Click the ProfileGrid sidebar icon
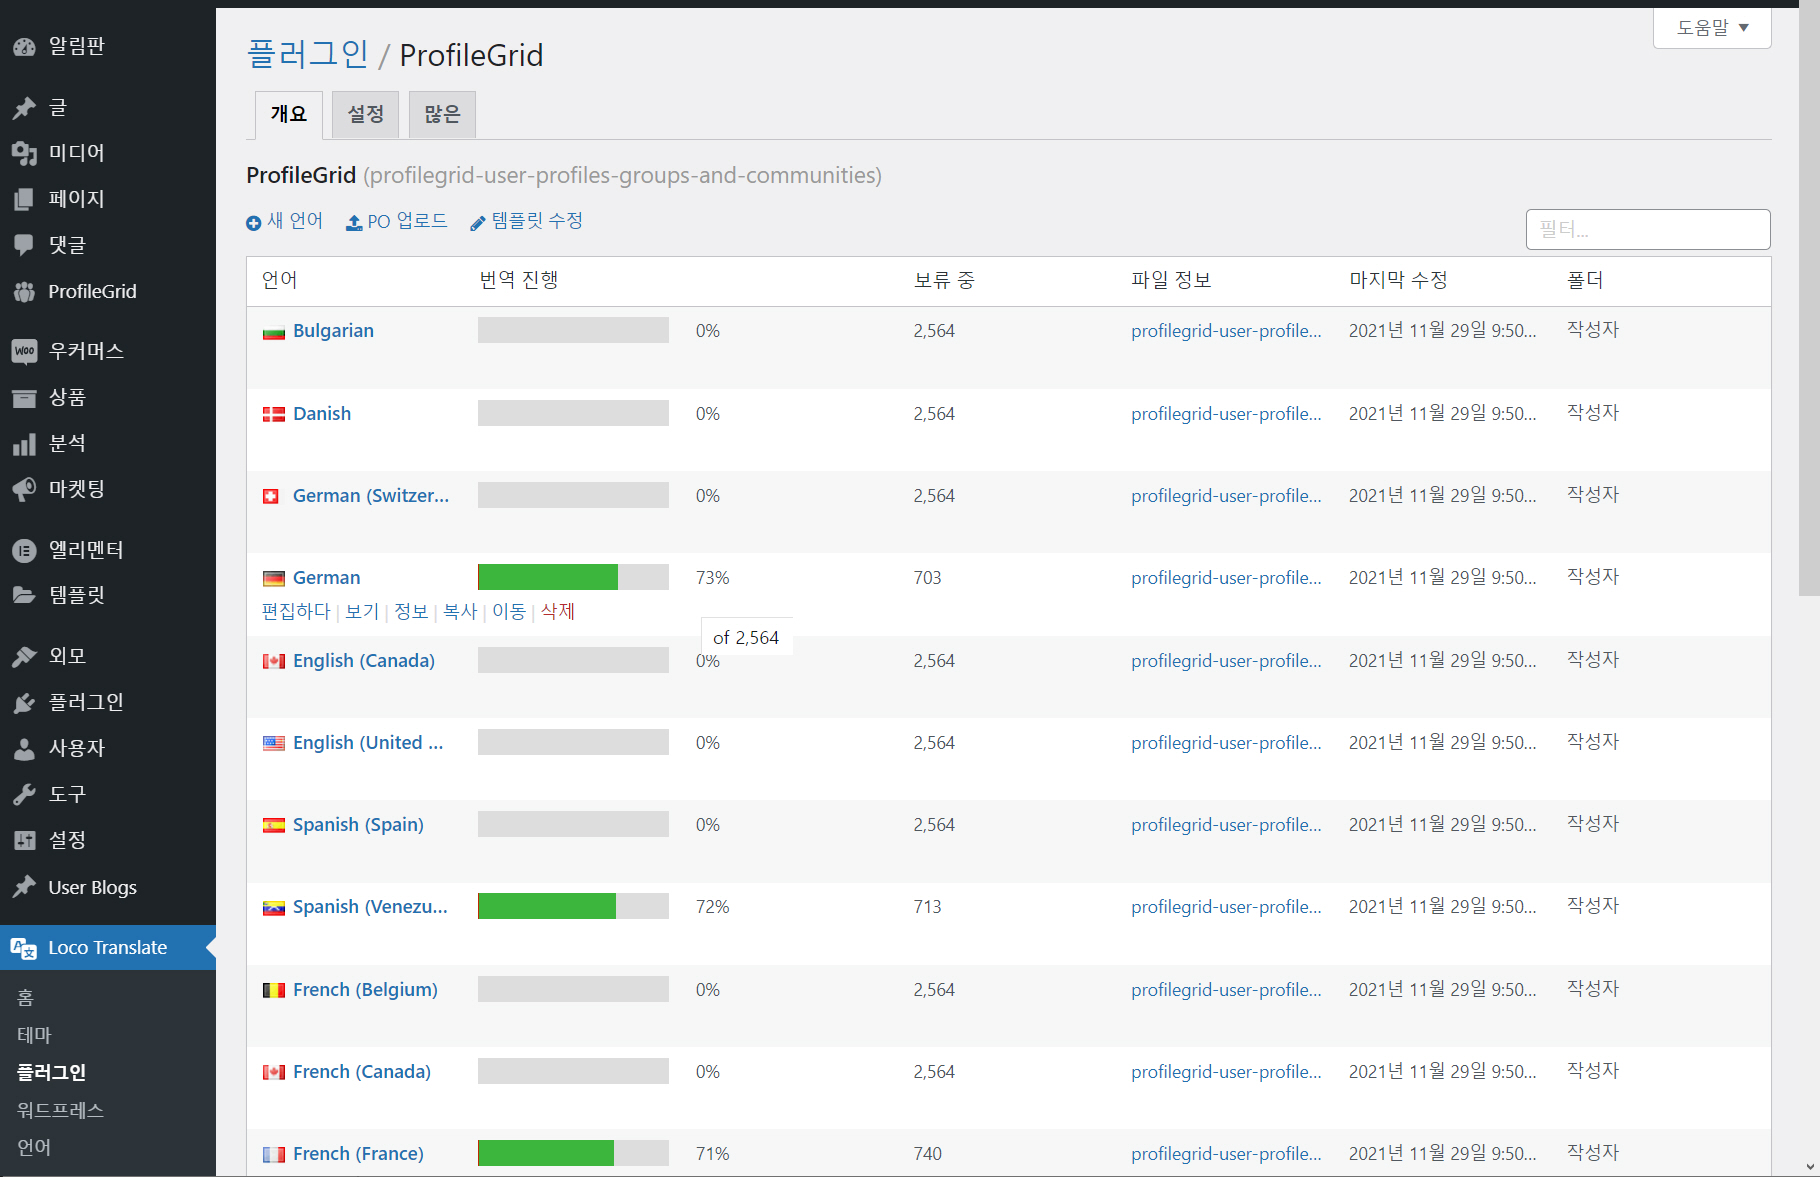This screenshot has height=1177, width=1820. tap(24, 292)
